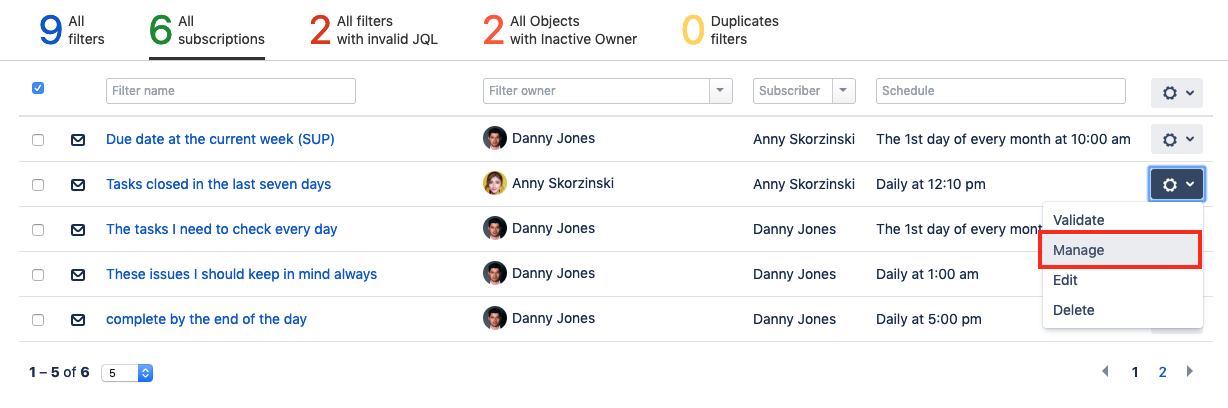Select Delete in the context menu

click(1074, 310)
